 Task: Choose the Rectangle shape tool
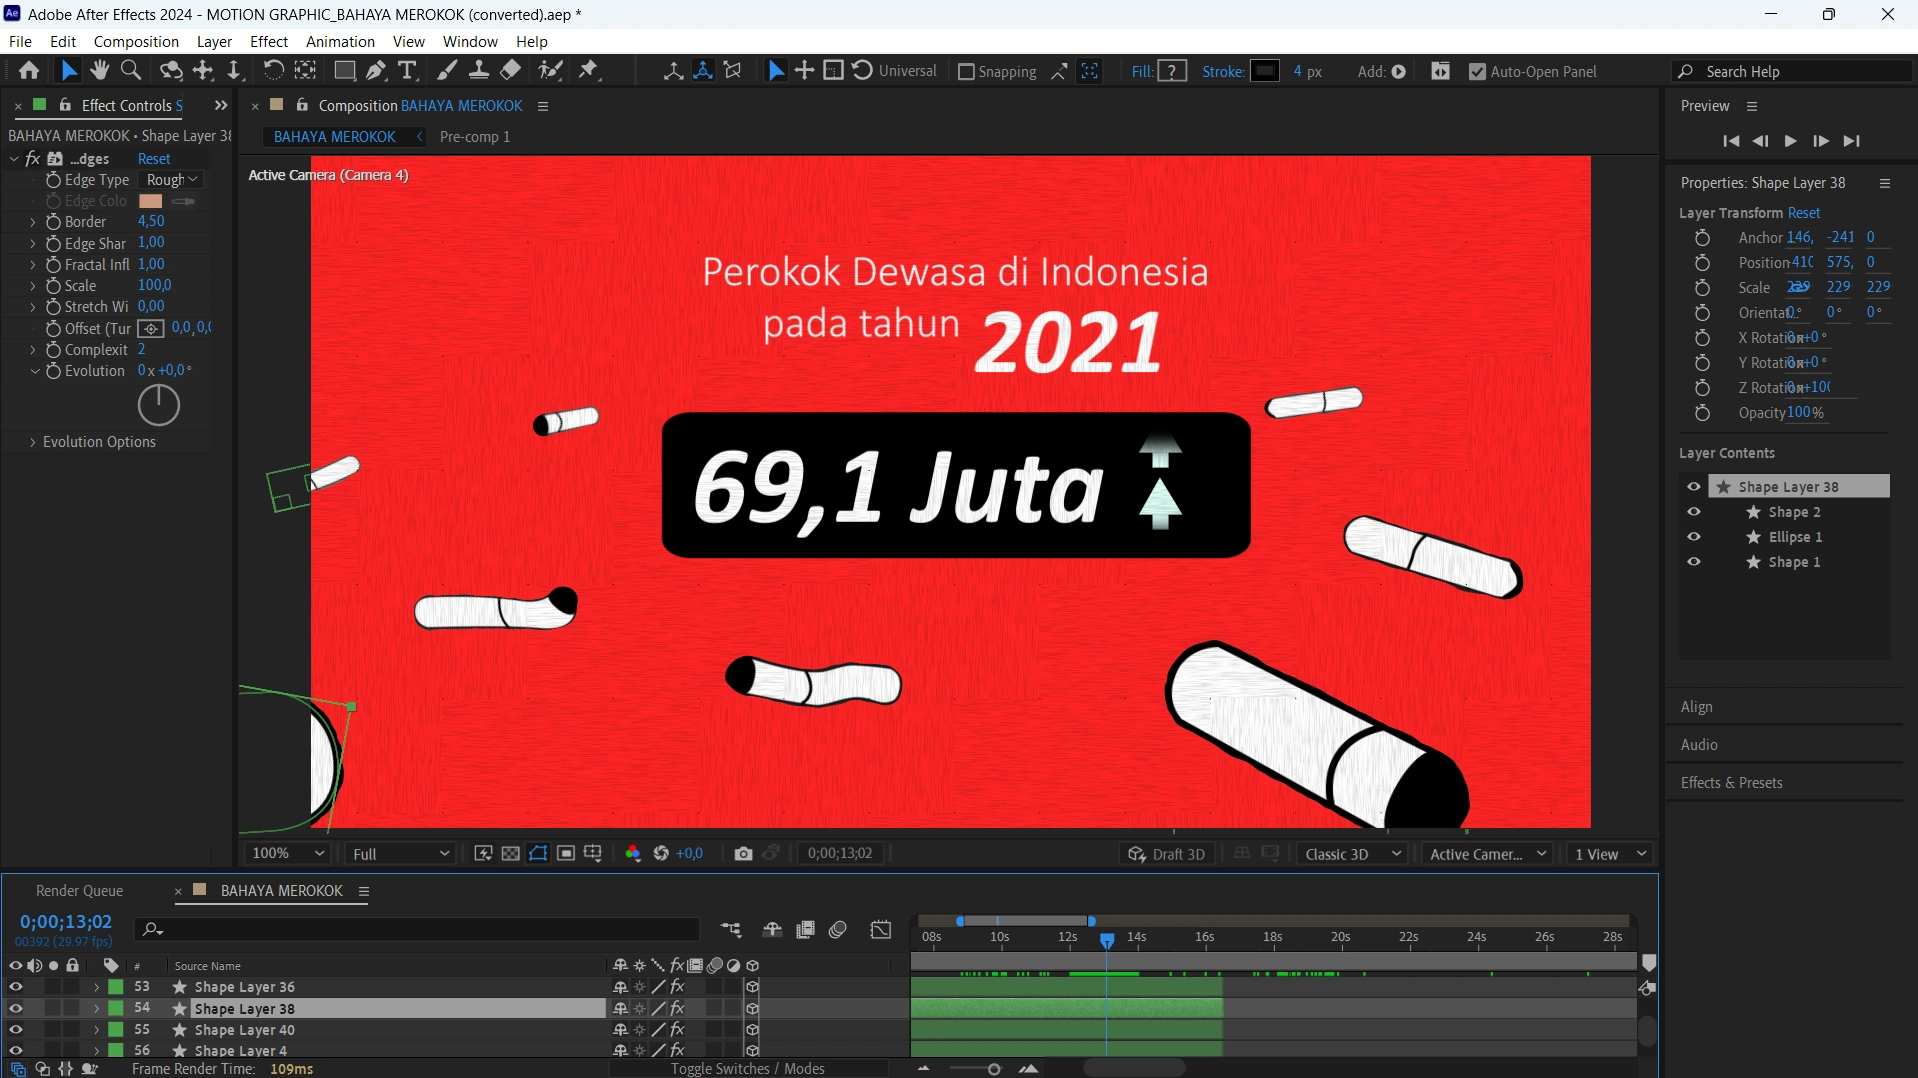click(x=344, y=71)
